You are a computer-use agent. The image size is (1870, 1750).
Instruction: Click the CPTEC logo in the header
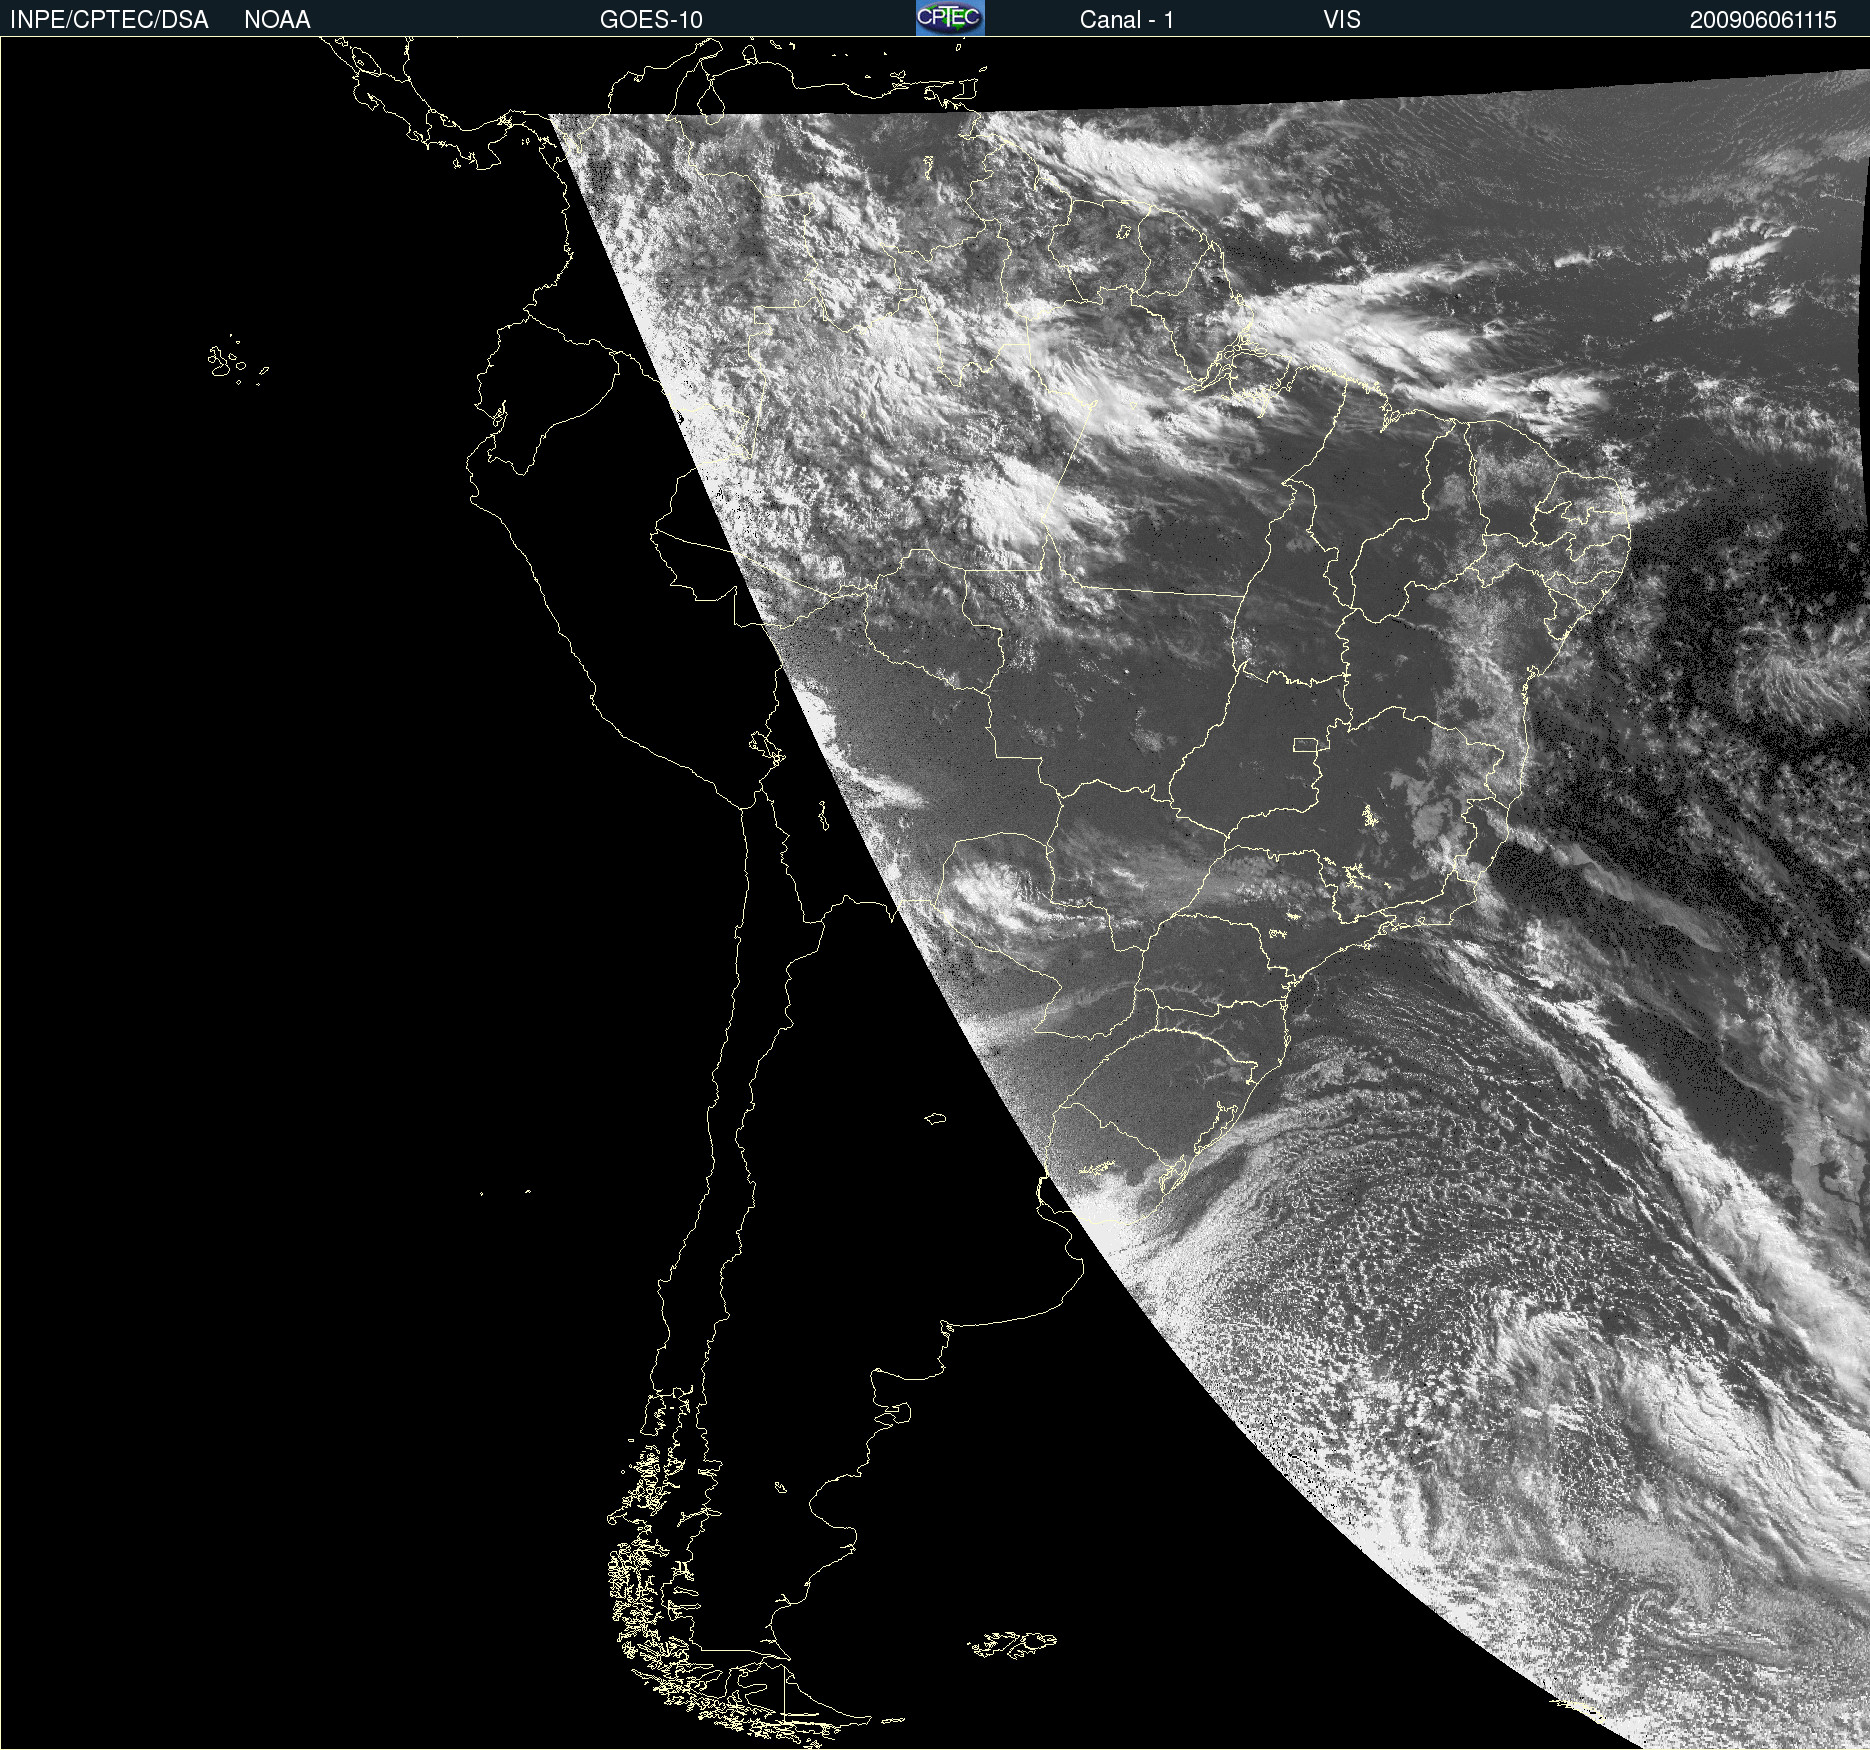(x=950, y=18)
